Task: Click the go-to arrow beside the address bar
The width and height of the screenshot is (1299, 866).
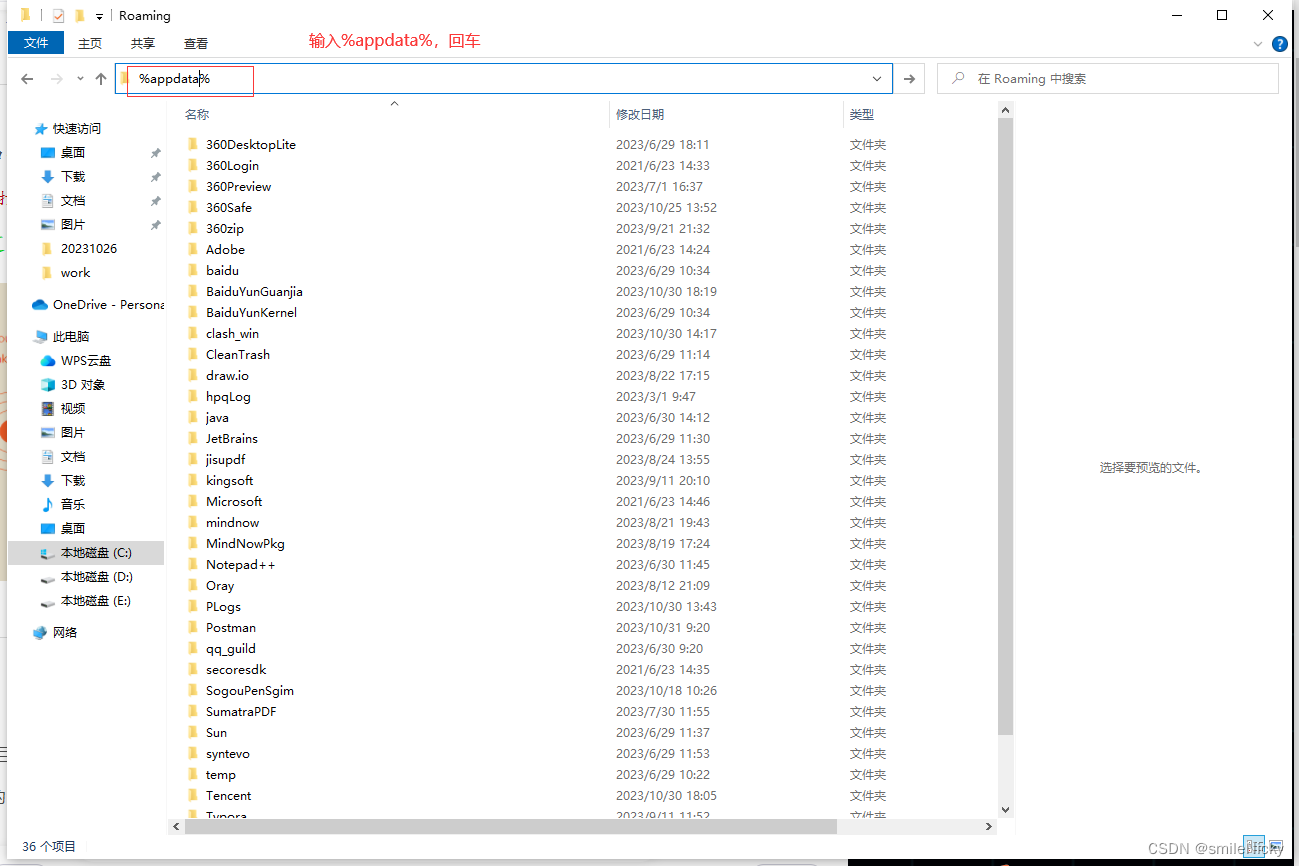Action: click(909, 79)
